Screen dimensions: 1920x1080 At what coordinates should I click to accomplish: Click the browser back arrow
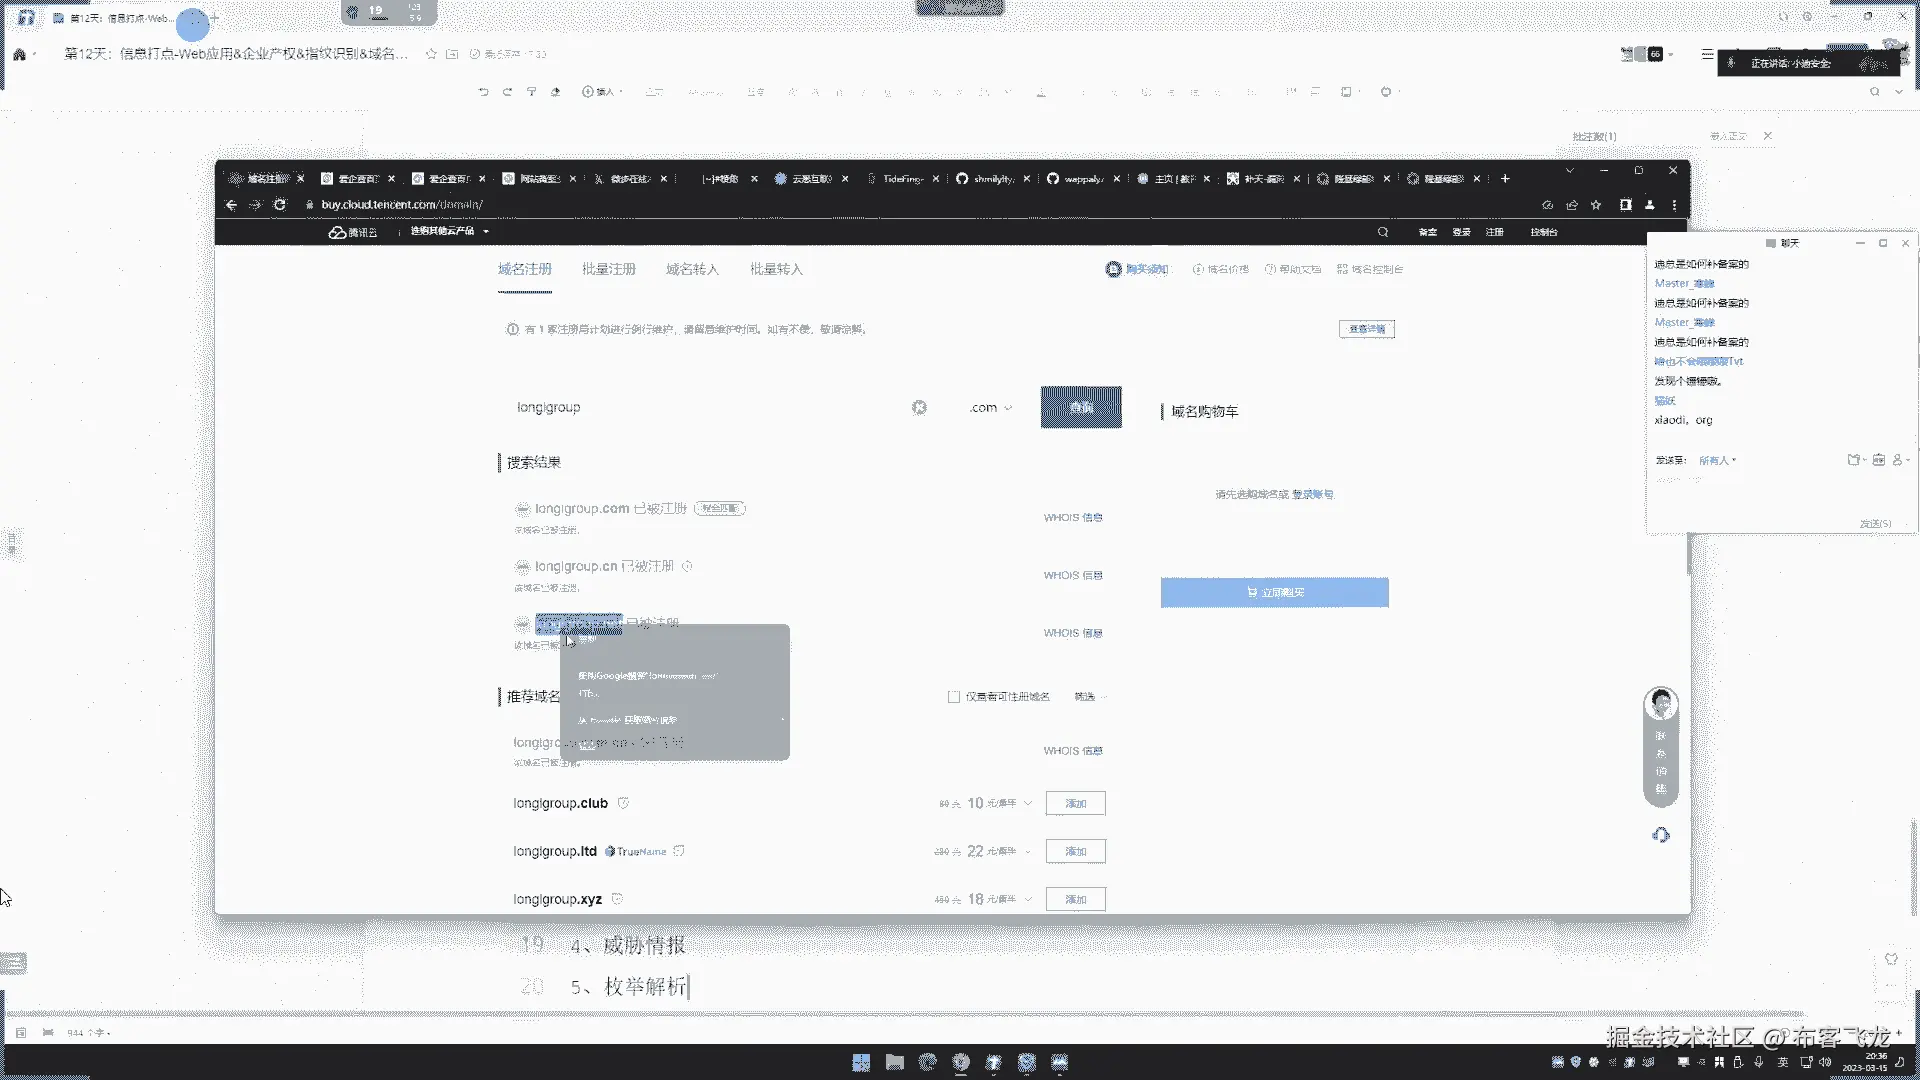[x=231, y=205]
